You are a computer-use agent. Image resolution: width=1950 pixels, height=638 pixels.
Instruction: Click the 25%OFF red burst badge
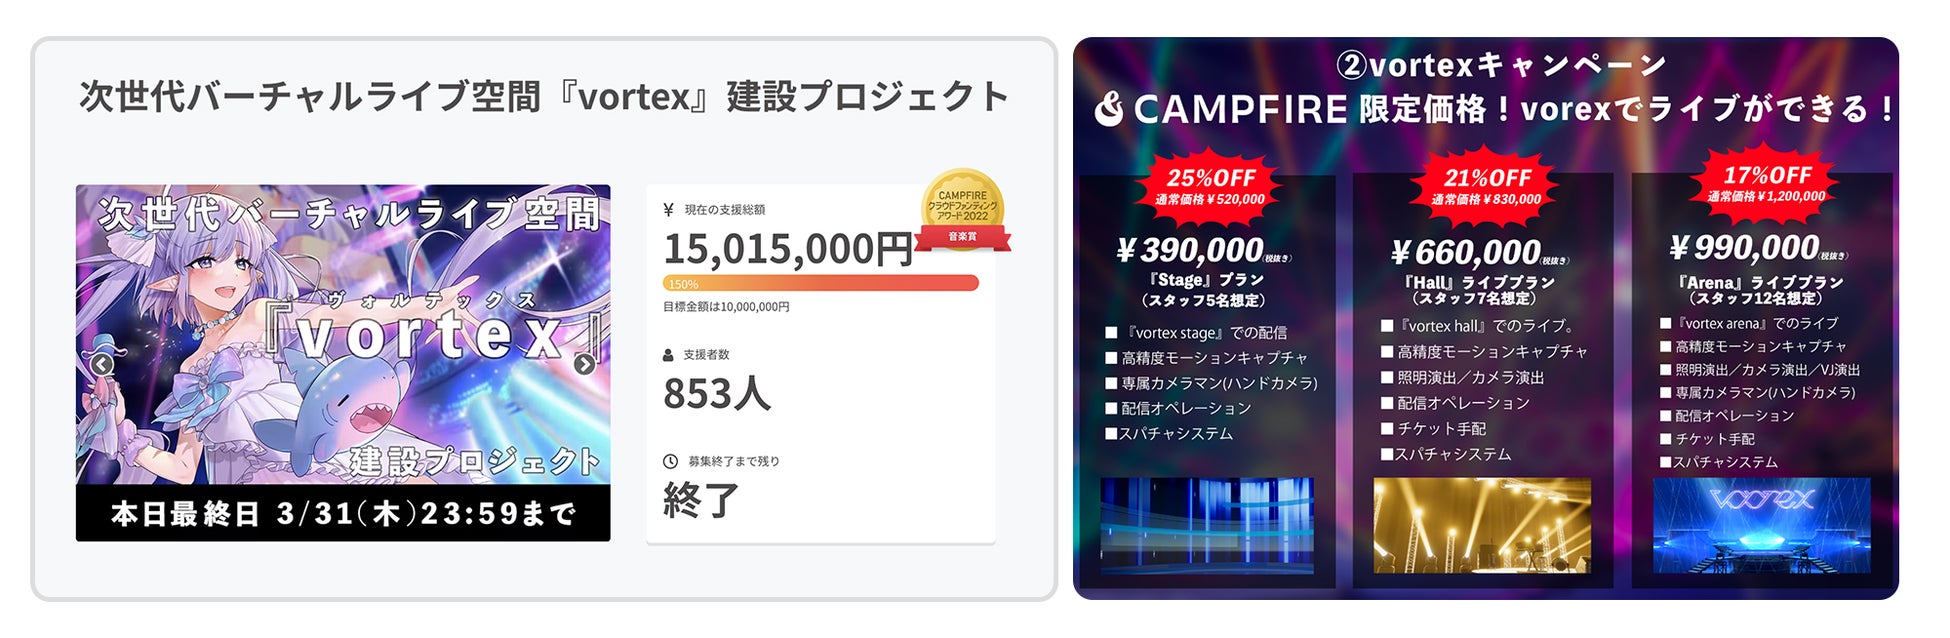coord(1210,184)
